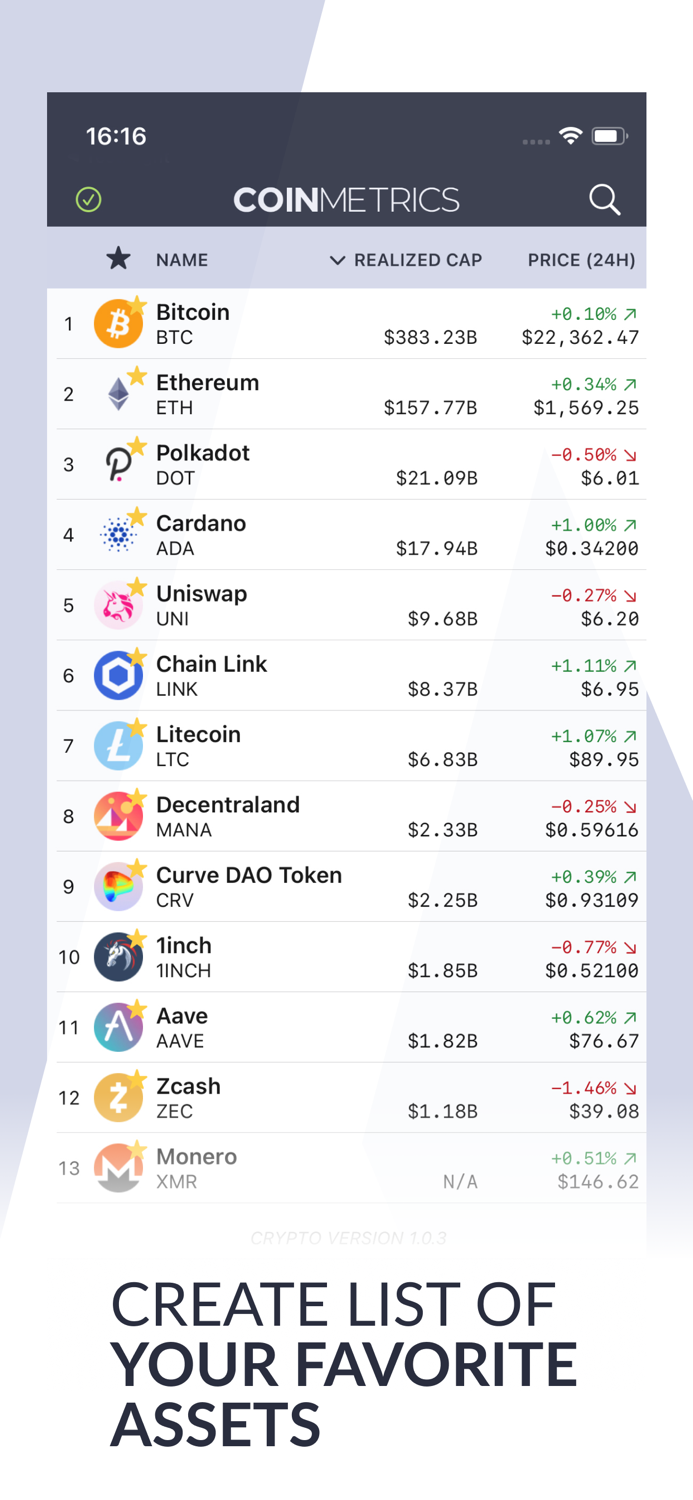Viewport: 693px width, 1500px height.
Task: Click the Chain Link hexagon logo
Action: (118, 675)
